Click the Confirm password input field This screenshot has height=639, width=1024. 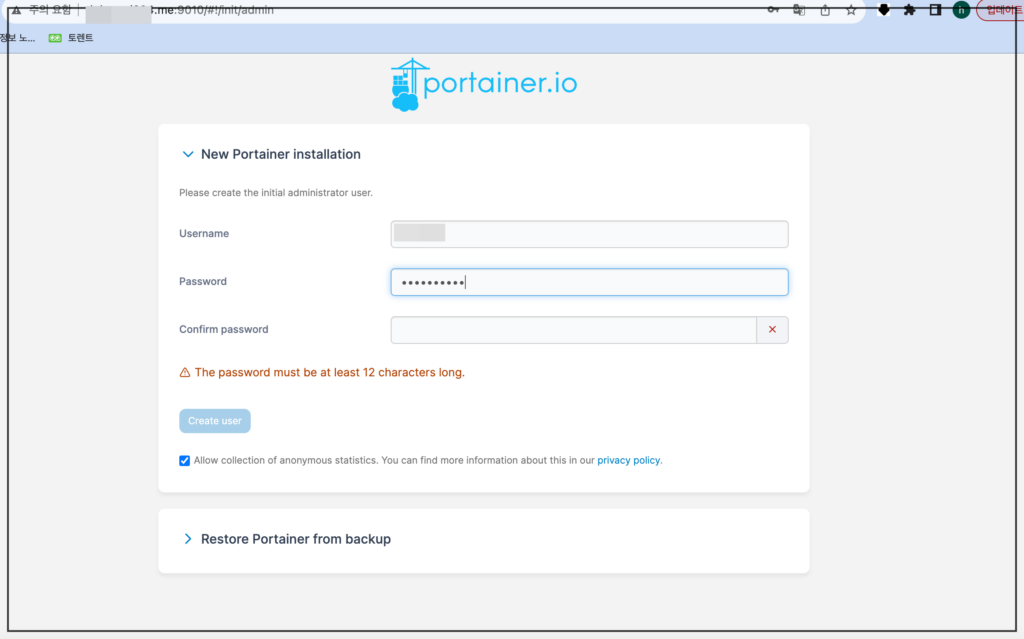coord(573,330)
